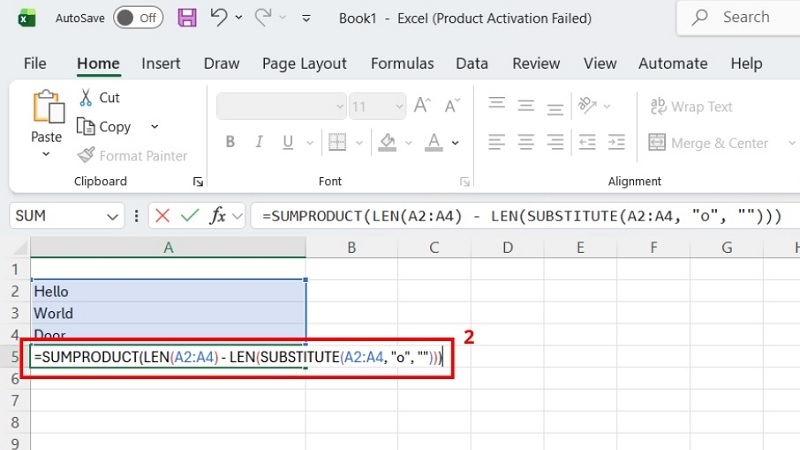Open the font name combo box

pos(281,106)
